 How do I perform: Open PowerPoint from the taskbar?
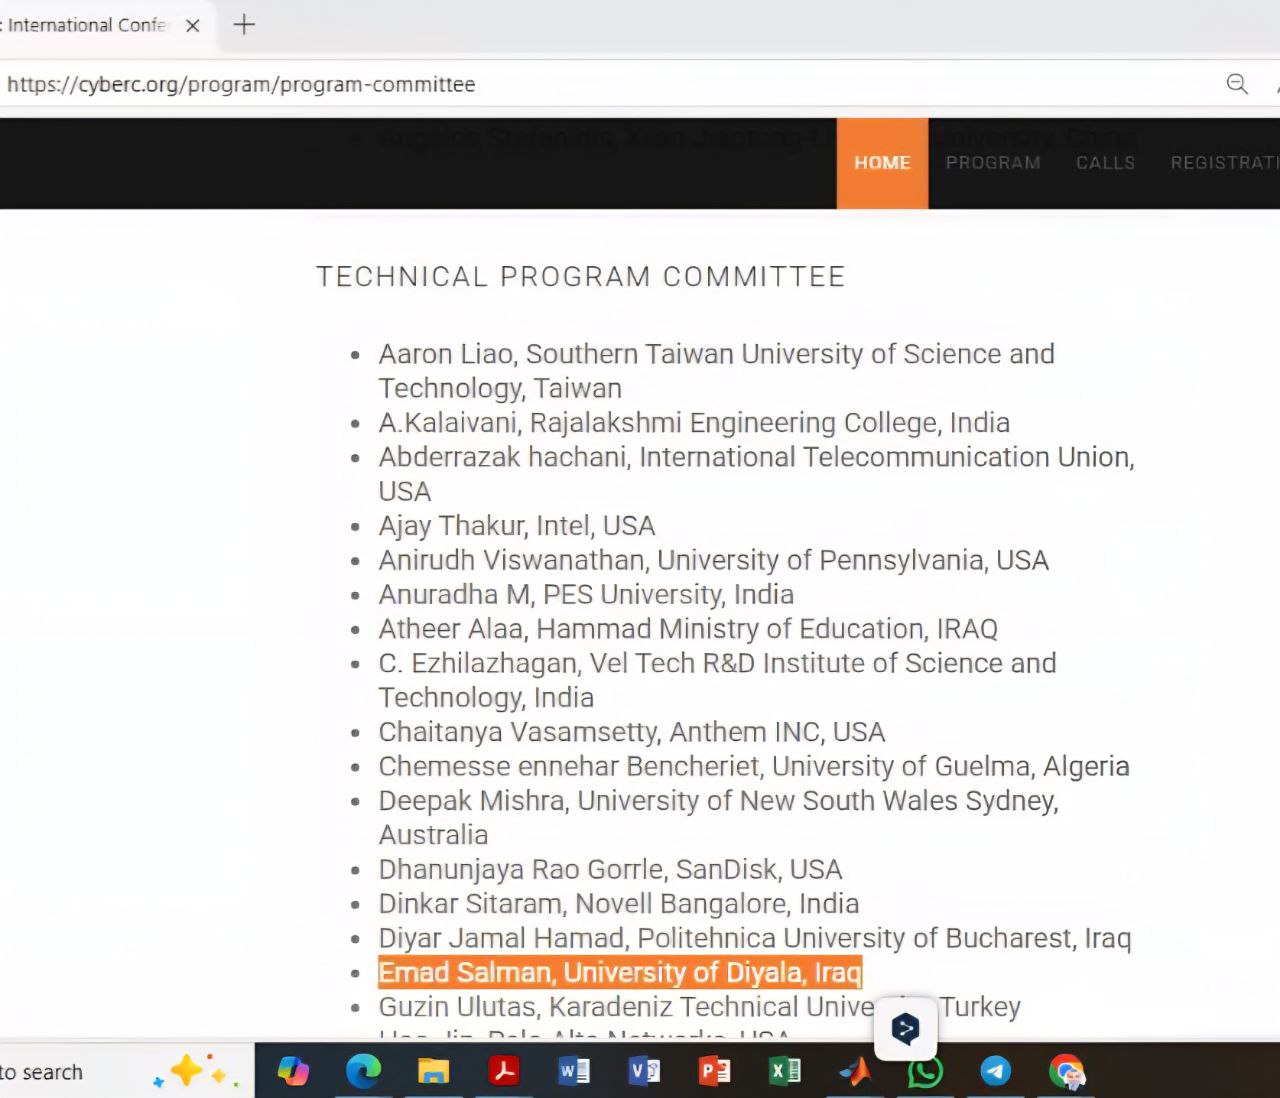click(x=714, y=1071)
